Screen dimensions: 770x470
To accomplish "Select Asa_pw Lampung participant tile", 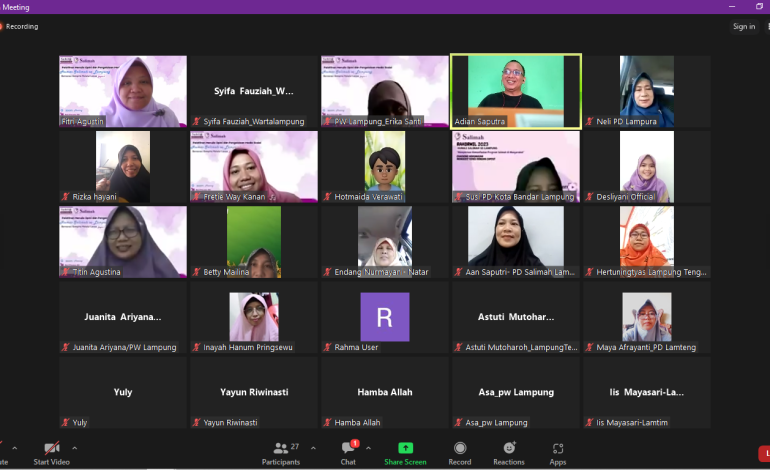I will pyautogui.click(x=516, y=392).
